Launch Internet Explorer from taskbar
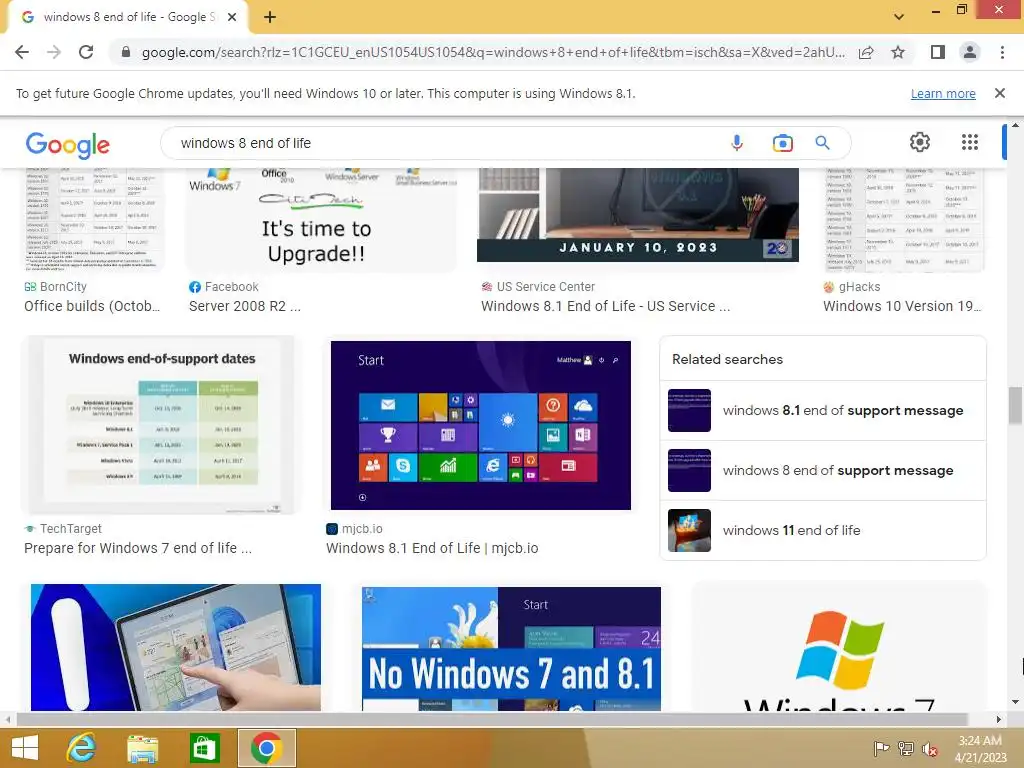 tap(81, 748)
